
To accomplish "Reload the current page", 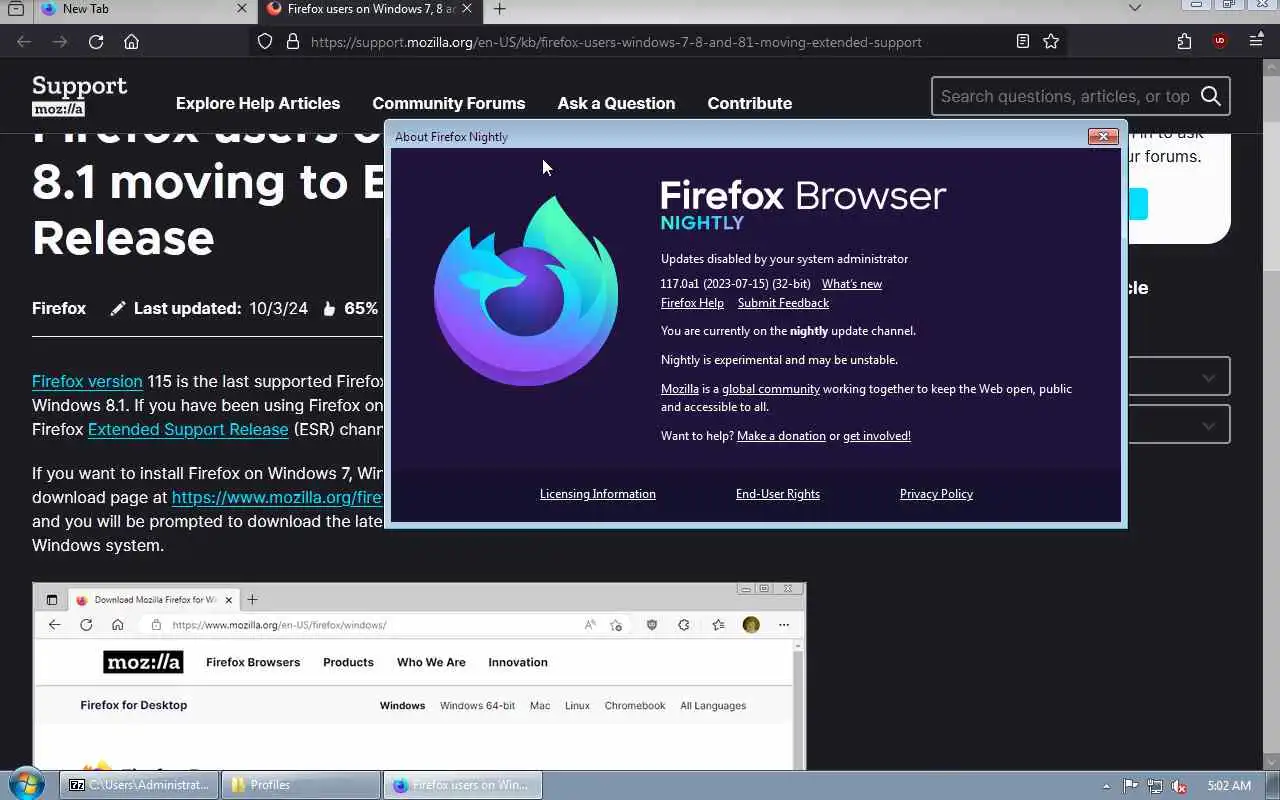I will (96, 42).
